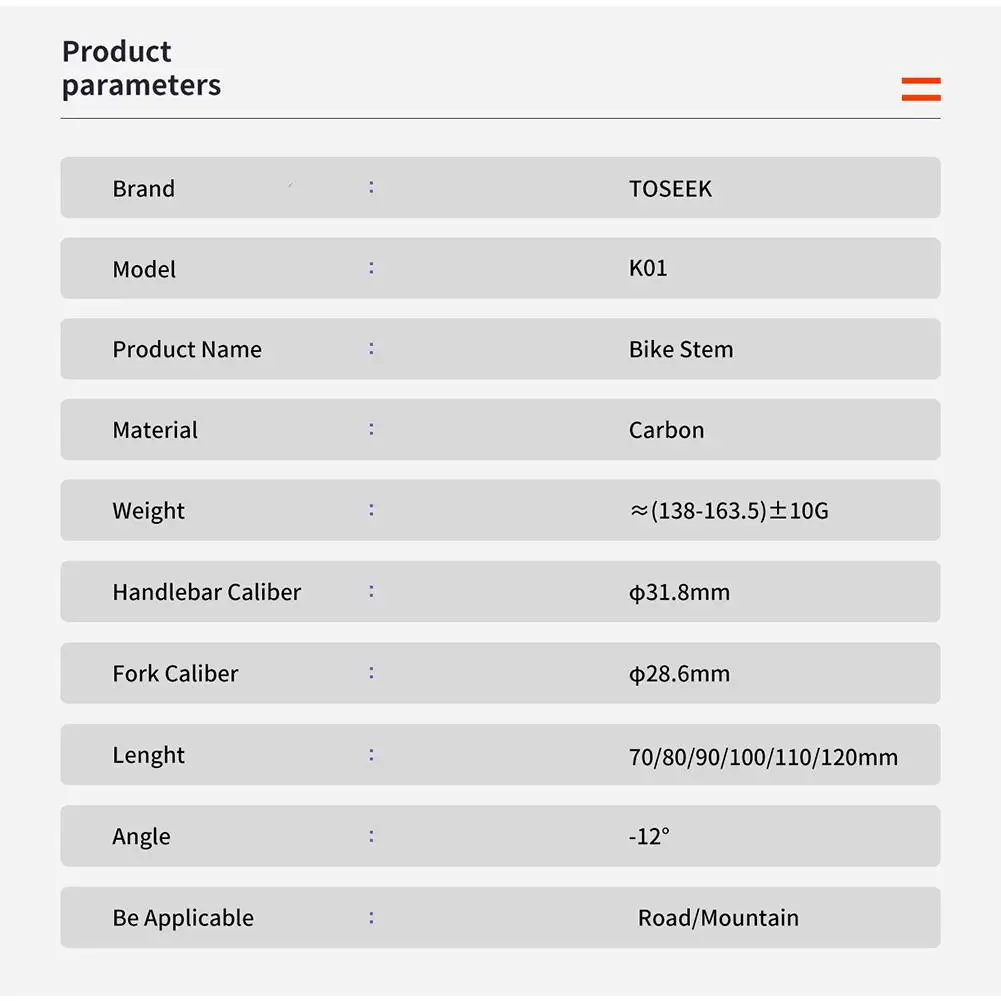Click the Fork Caliber label
The image size is (1001, 1001).
coord(175,674)
